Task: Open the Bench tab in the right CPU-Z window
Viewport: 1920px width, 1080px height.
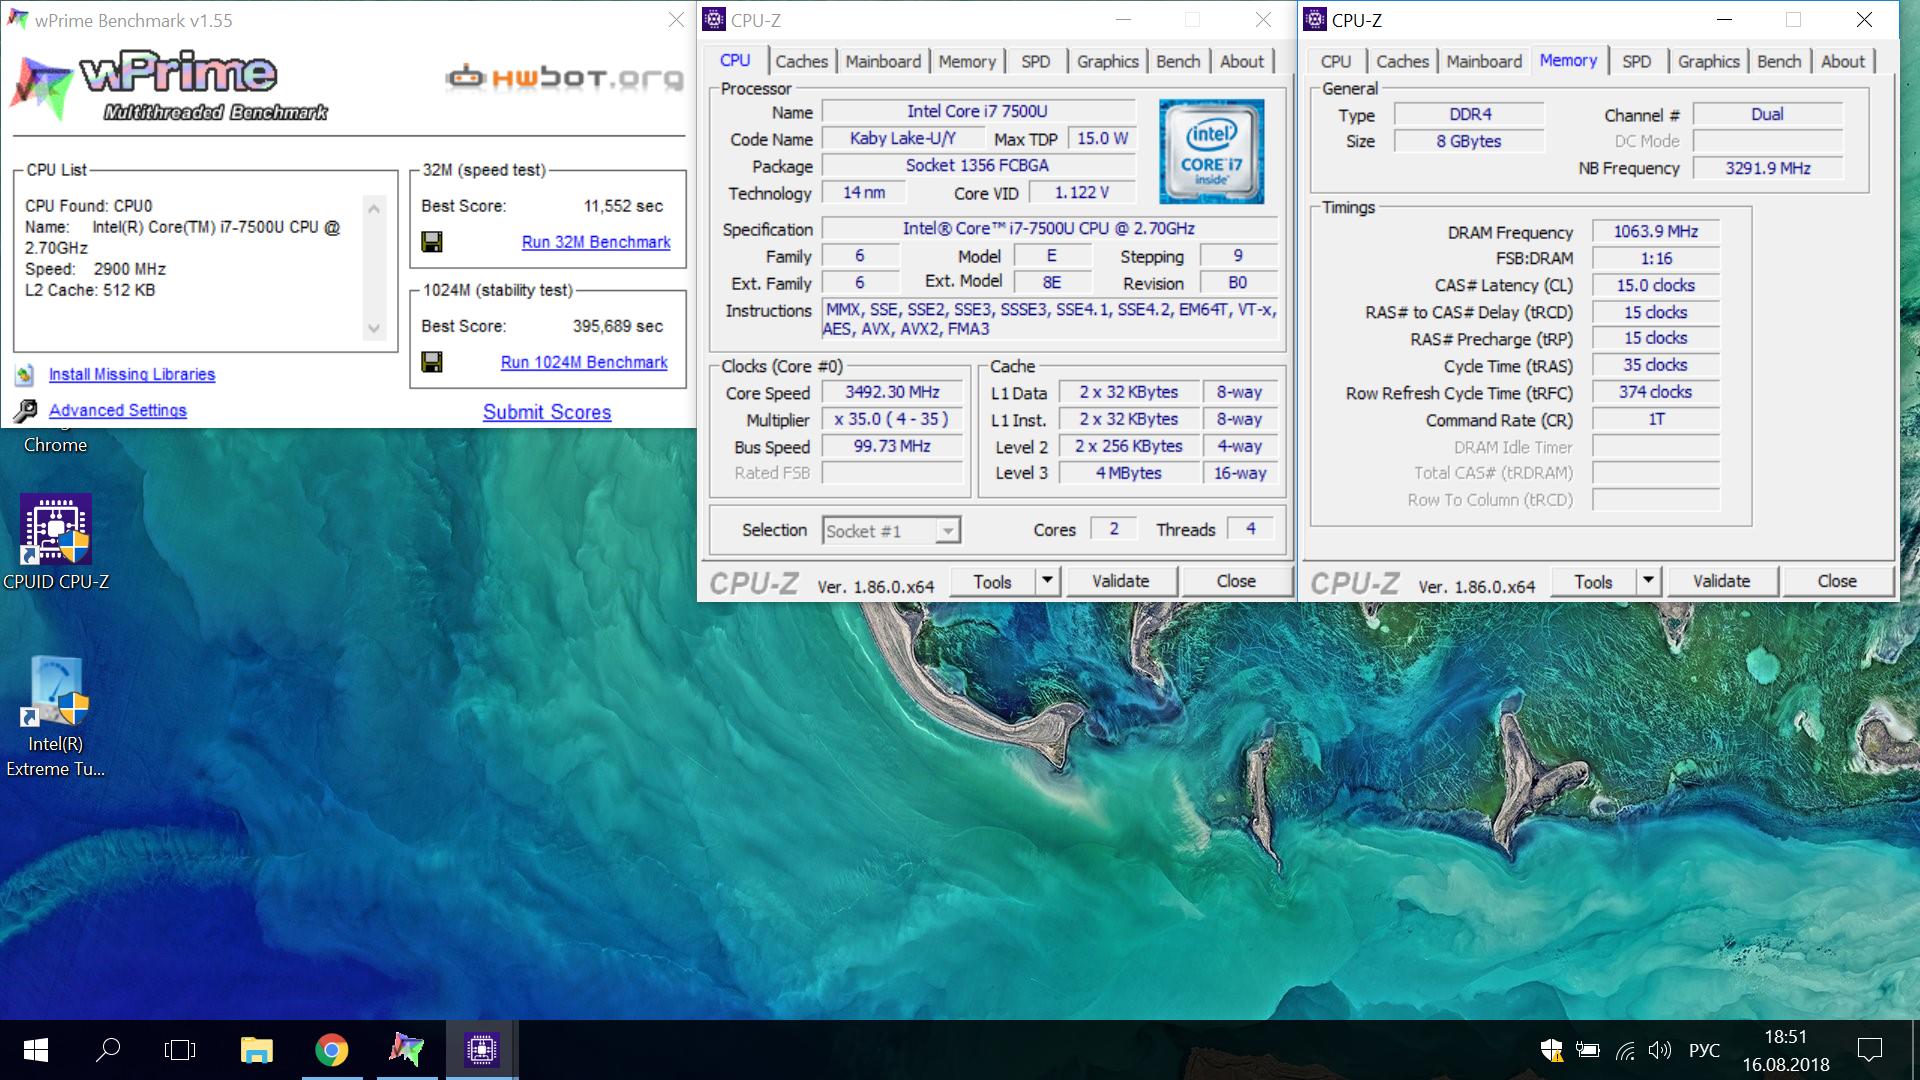Action: pyautogui.click(x=1779, y=61)
